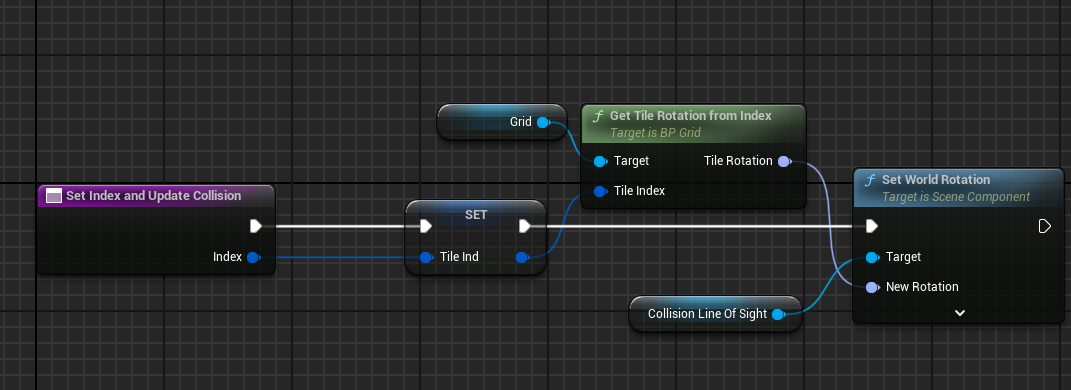Click the SET node execution input pin
This screenshot has height=390, width=1071.
pyautogui.click(x=426, y=226)
